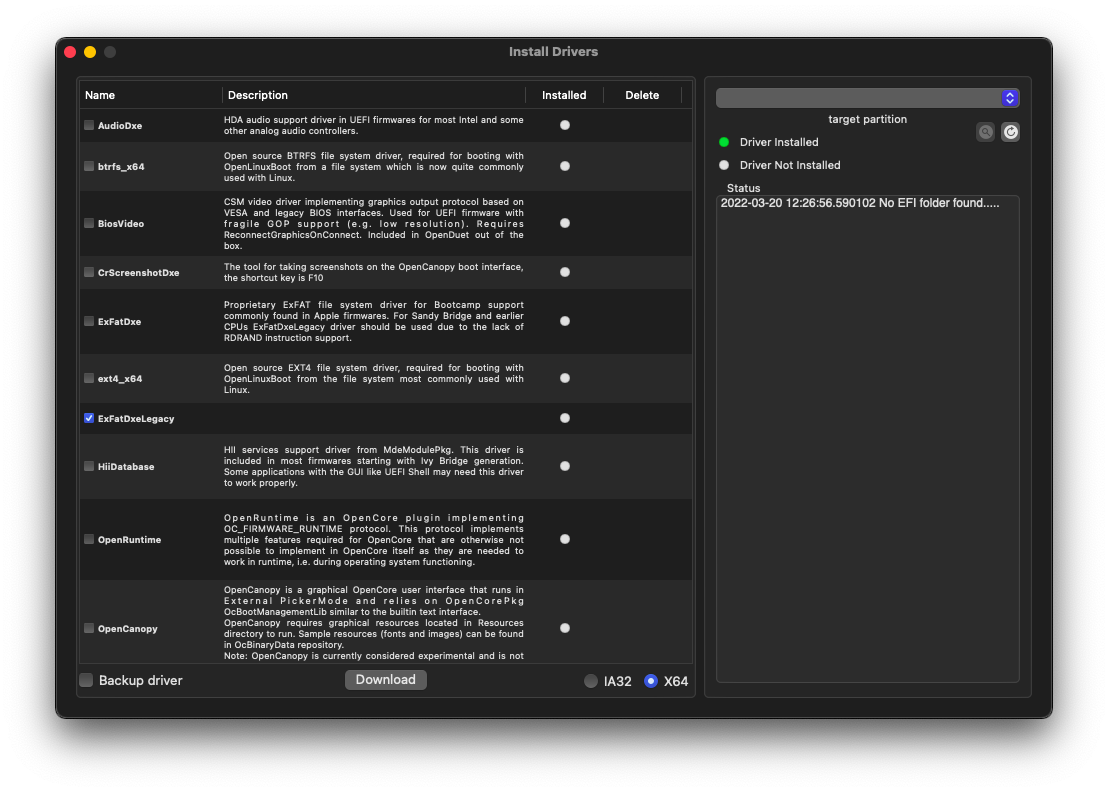This screenshot has width=1108, height=792.
Task: Tick the HiiDatabase driver checkbox
Action: click(x=89, y=466)
